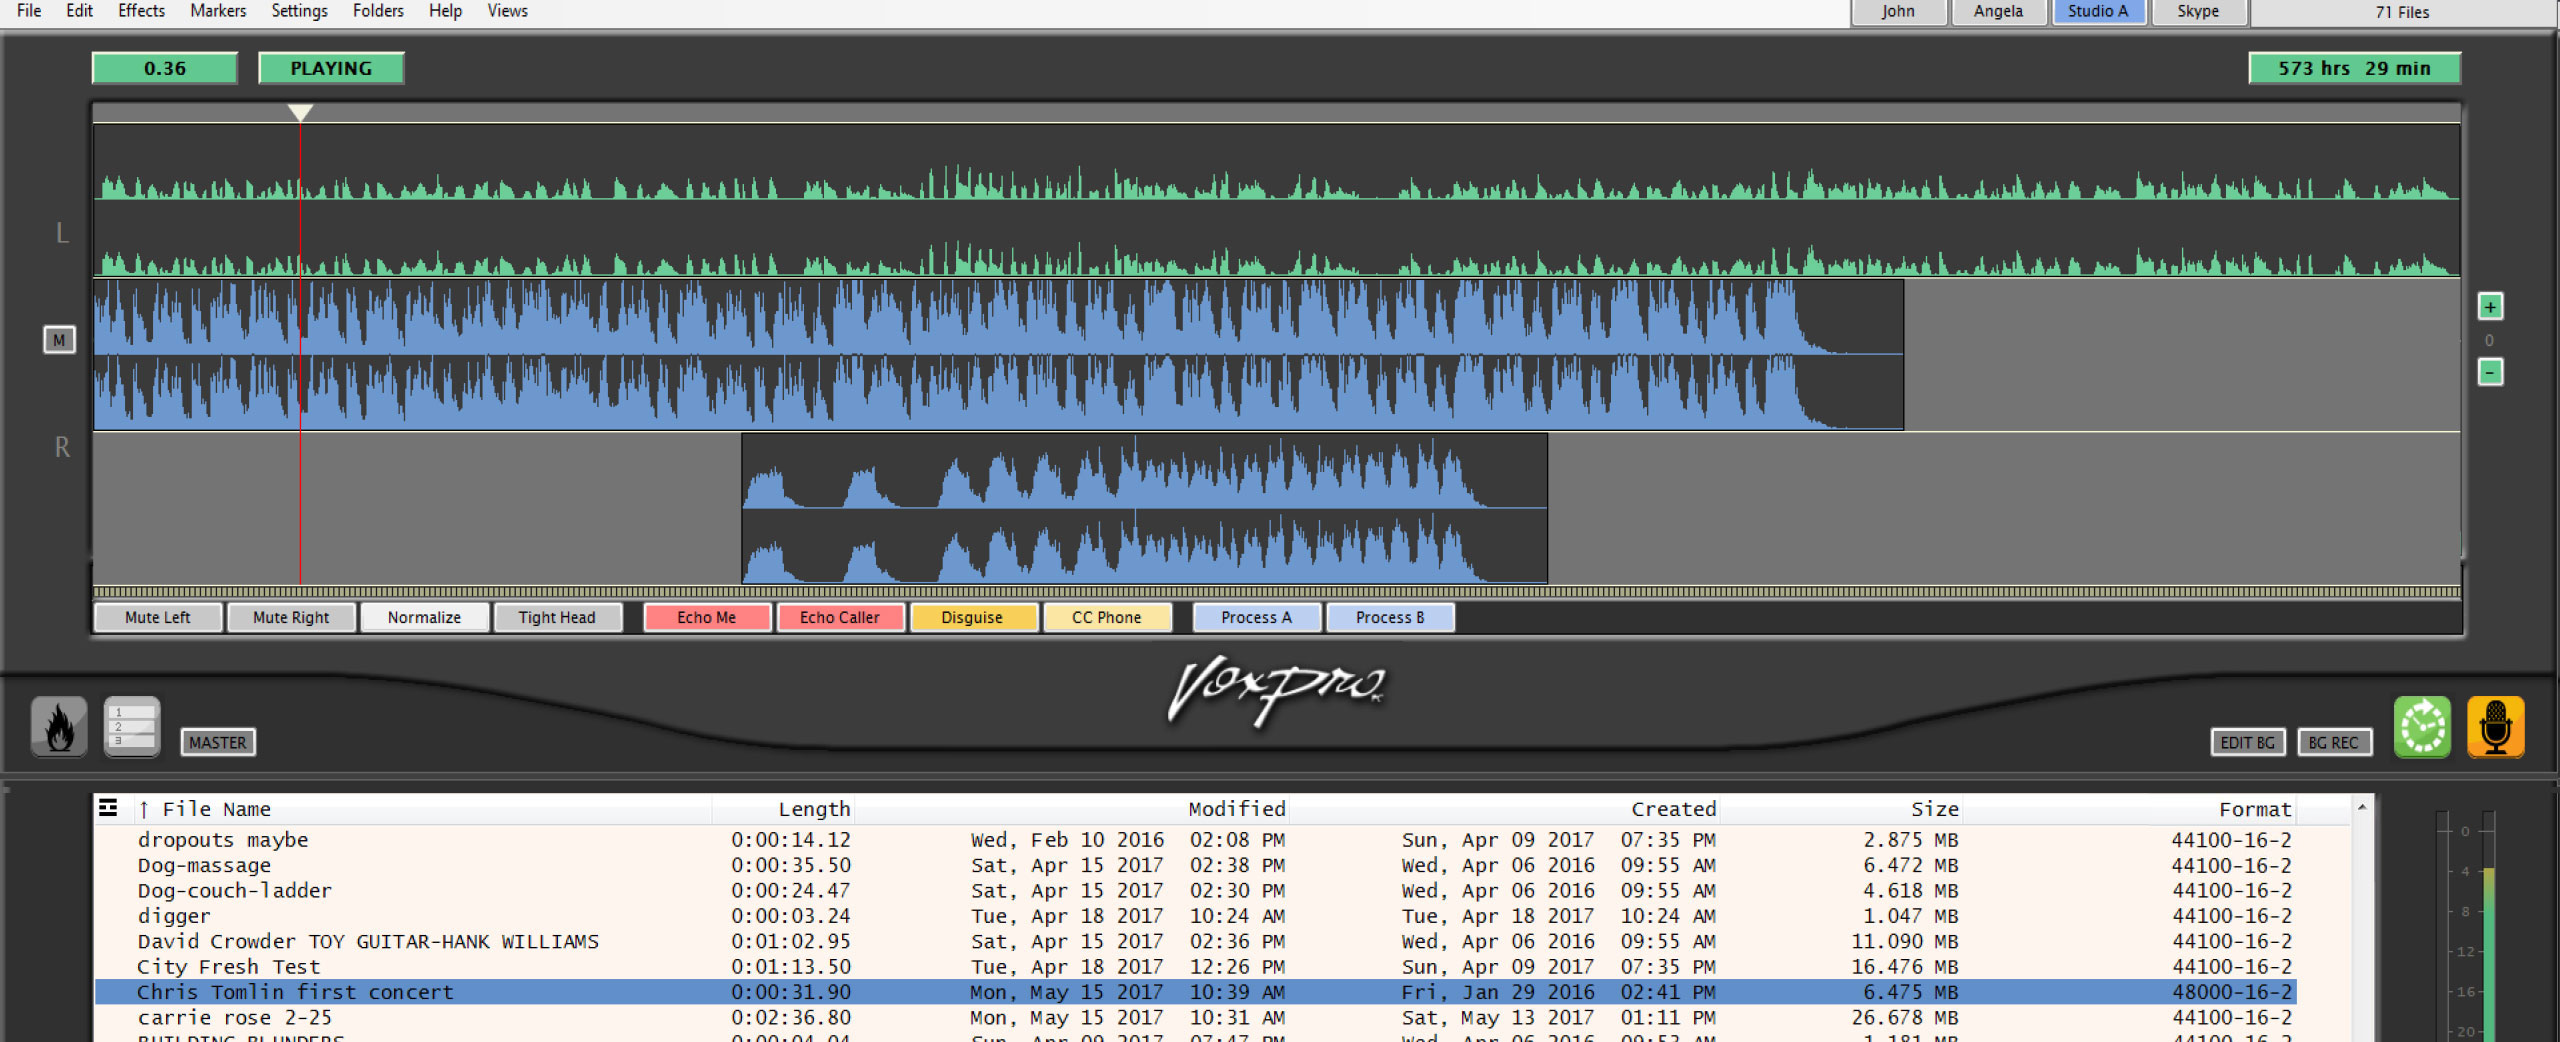This screenshot has height=1042, width=2560.
Task: Click the green plus zoom button
Action: tap(2490, 307)
